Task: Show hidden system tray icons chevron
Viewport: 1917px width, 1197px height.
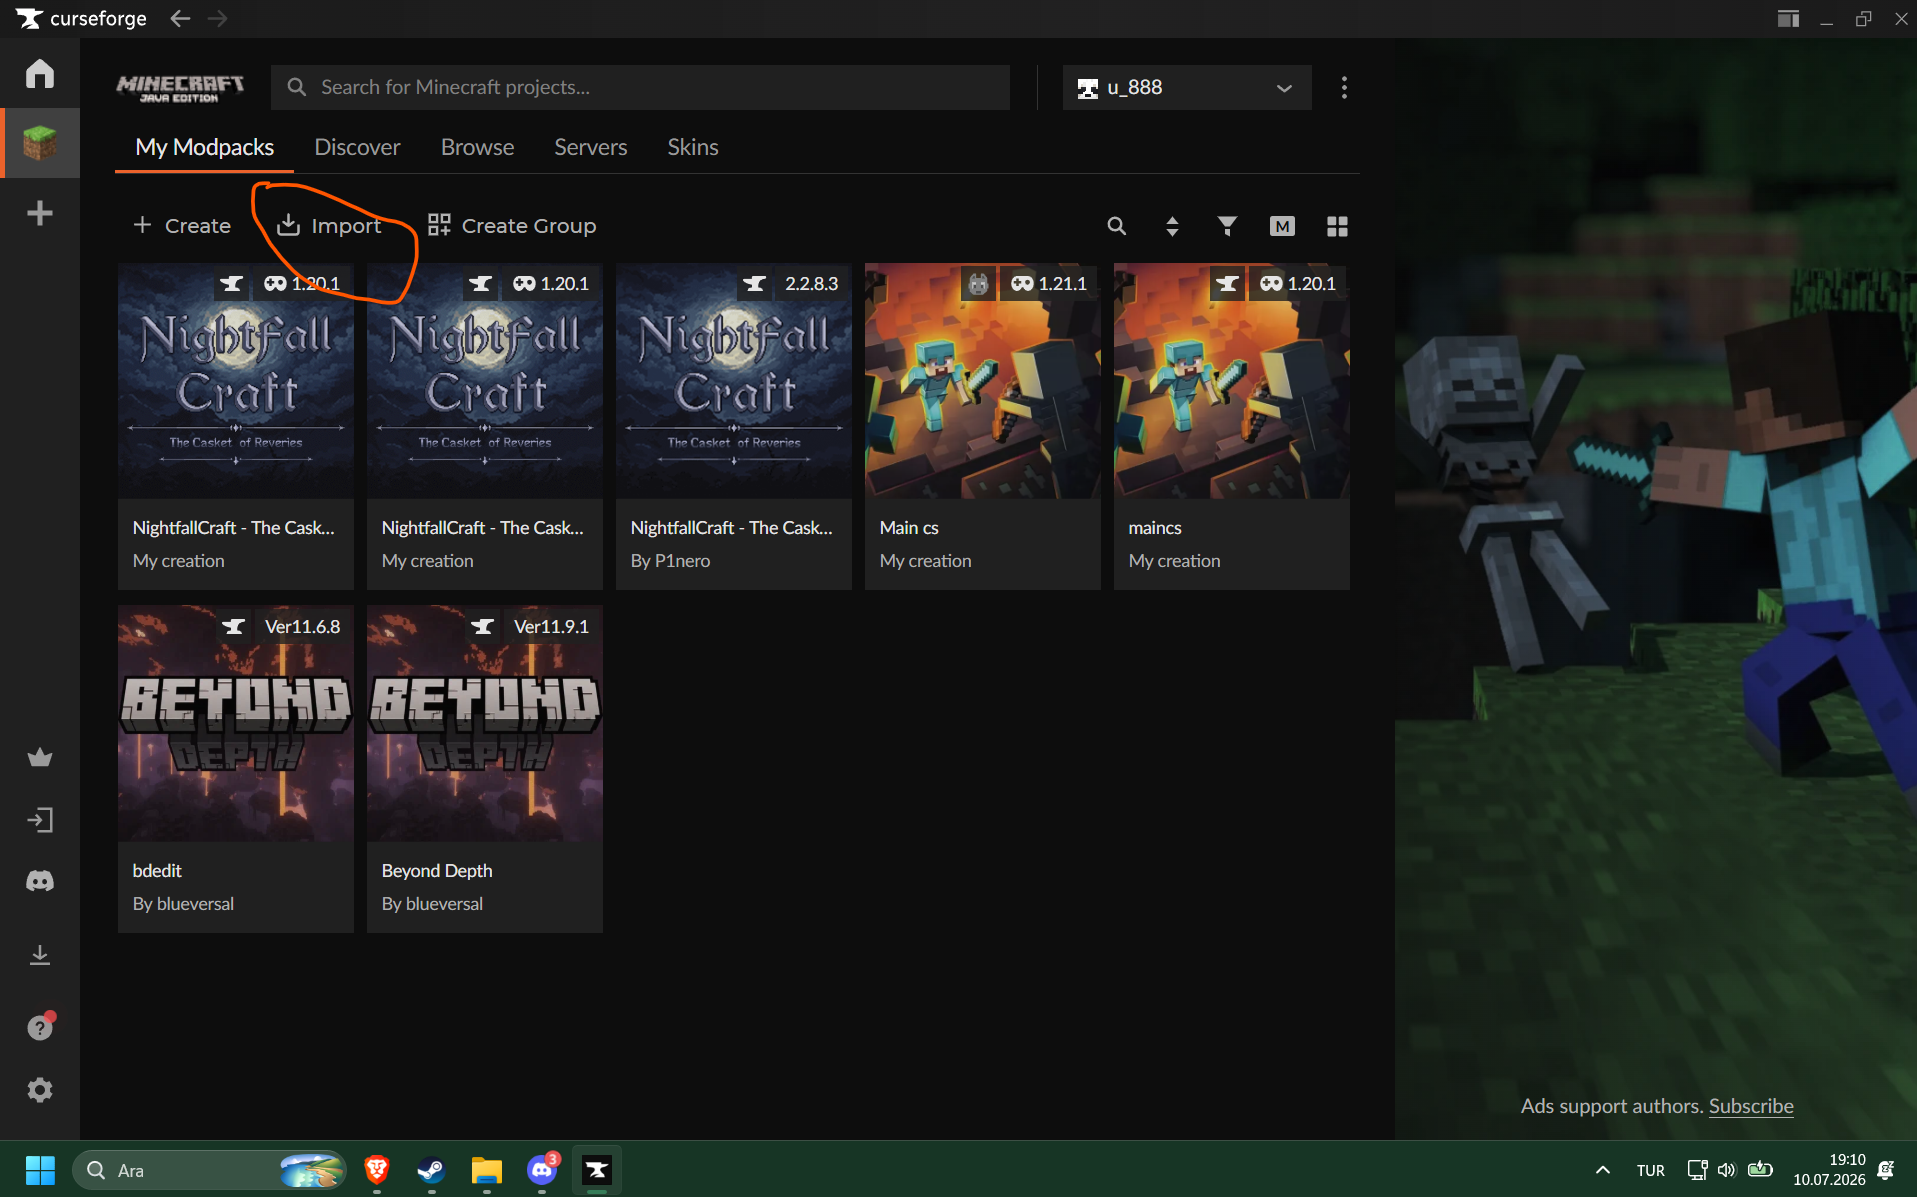Action: [x=1602, y=1169]
